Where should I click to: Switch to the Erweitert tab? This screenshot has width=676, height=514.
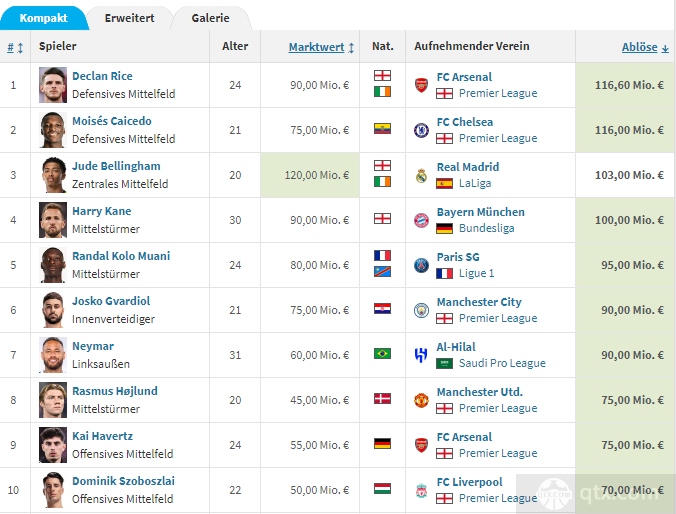129,18
